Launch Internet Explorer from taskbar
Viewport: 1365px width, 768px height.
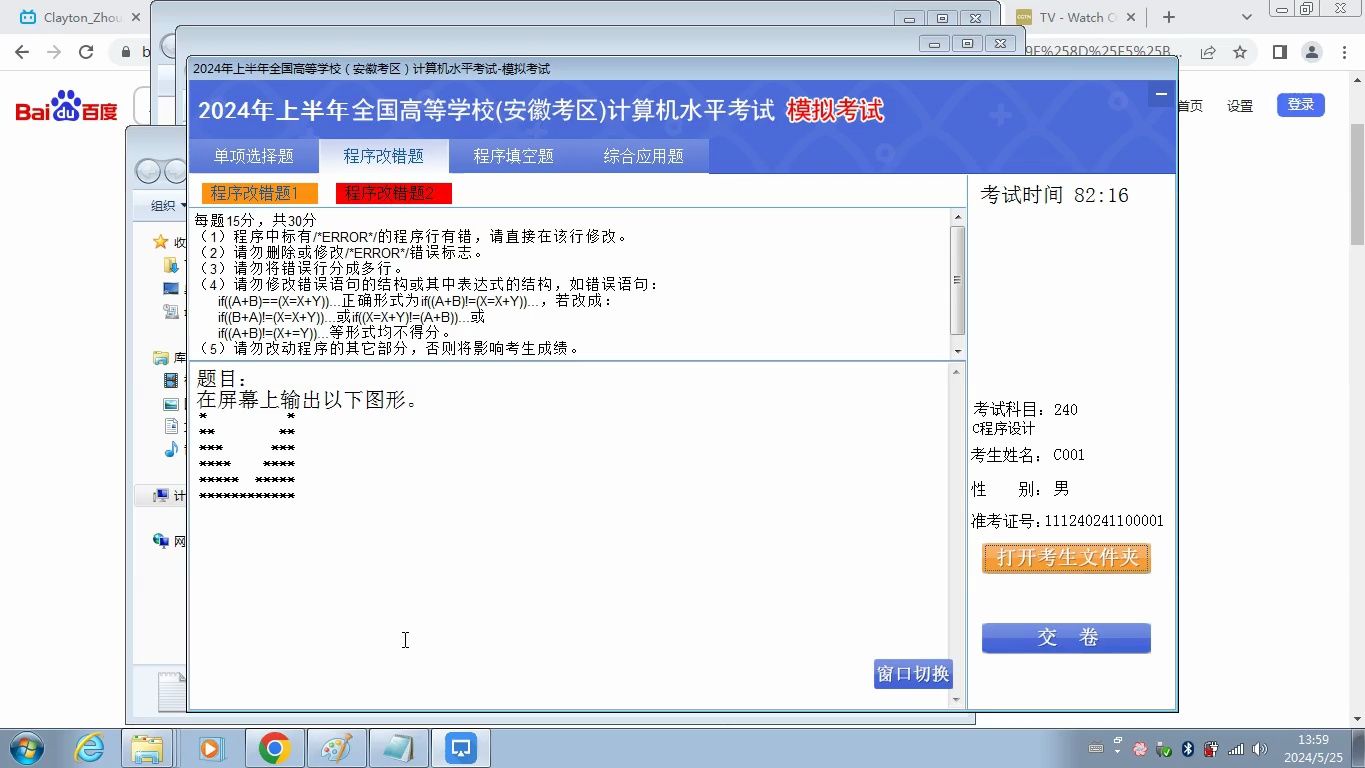point(89,748)
